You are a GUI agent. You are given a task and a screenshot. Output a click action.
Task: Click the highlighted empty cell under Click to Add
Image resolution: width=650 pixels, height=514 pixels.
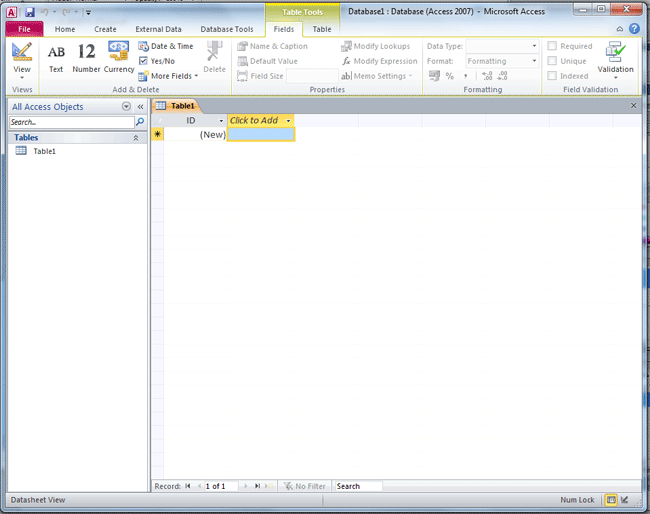(x=261, y=134)
